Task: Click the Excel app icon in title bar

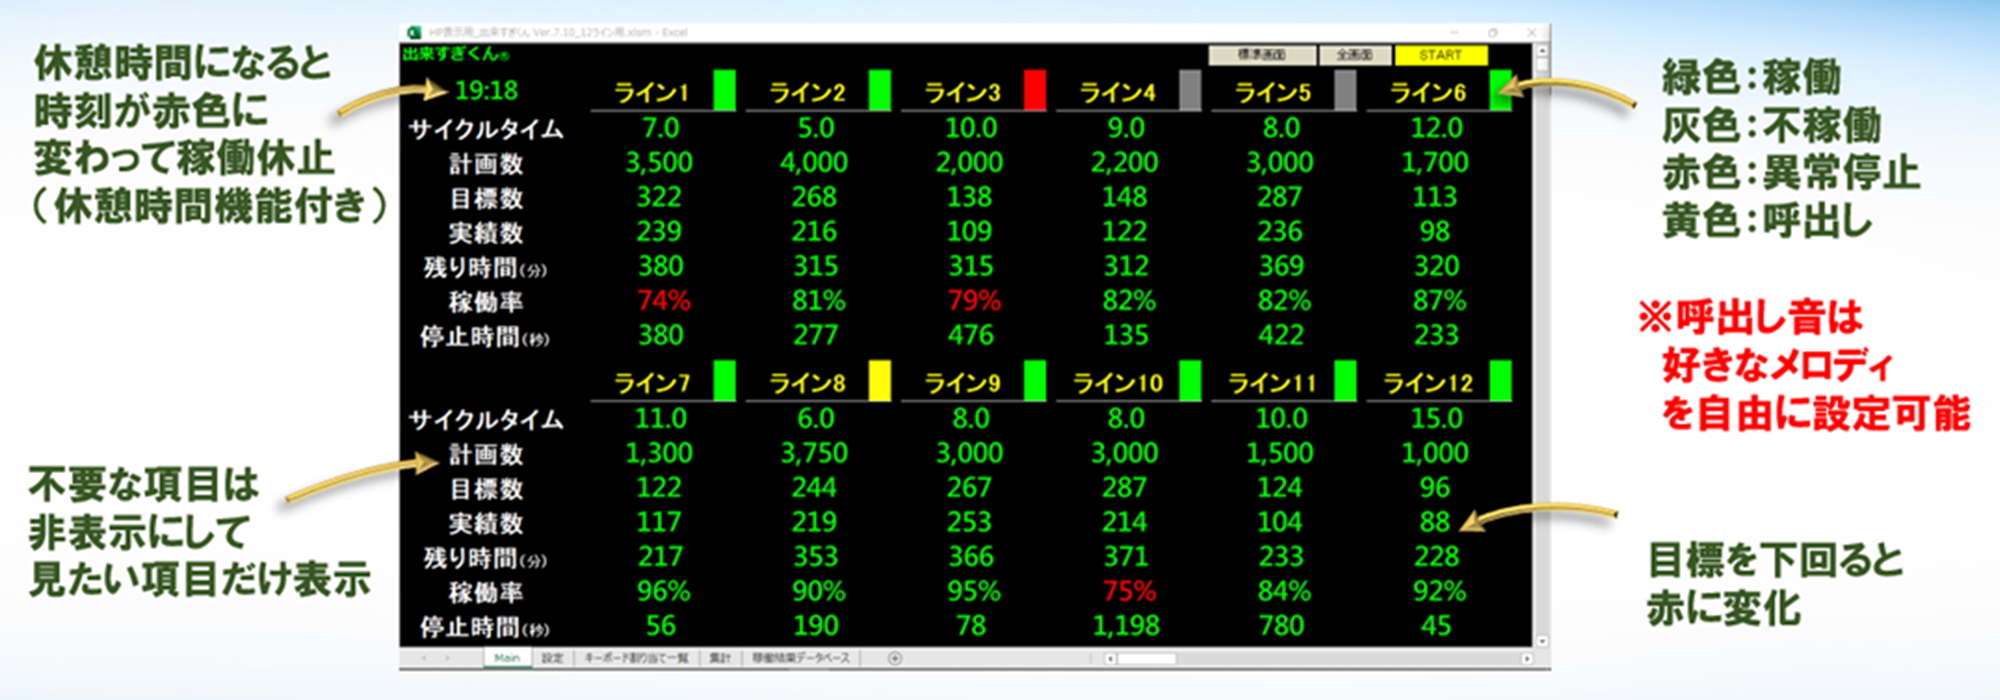Action: pos(413,32)
